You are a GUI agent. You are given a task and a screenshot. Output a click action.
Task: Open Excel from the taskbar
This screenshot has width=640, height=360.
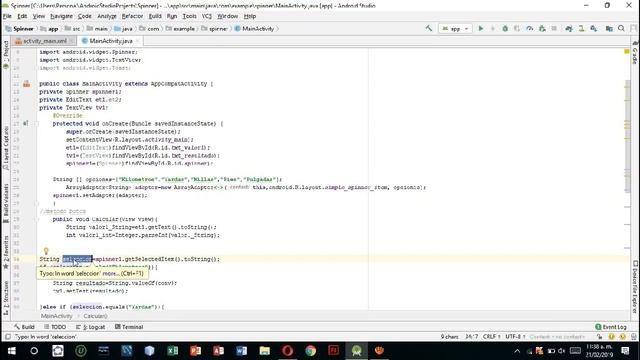[173, 351]
